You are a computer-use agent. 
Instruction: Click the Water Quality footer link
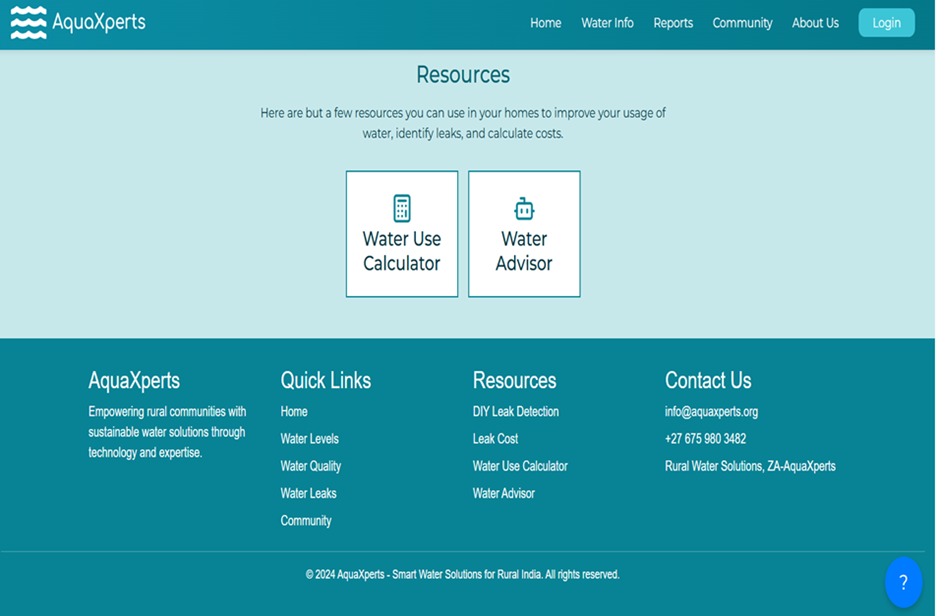(310, 466)
